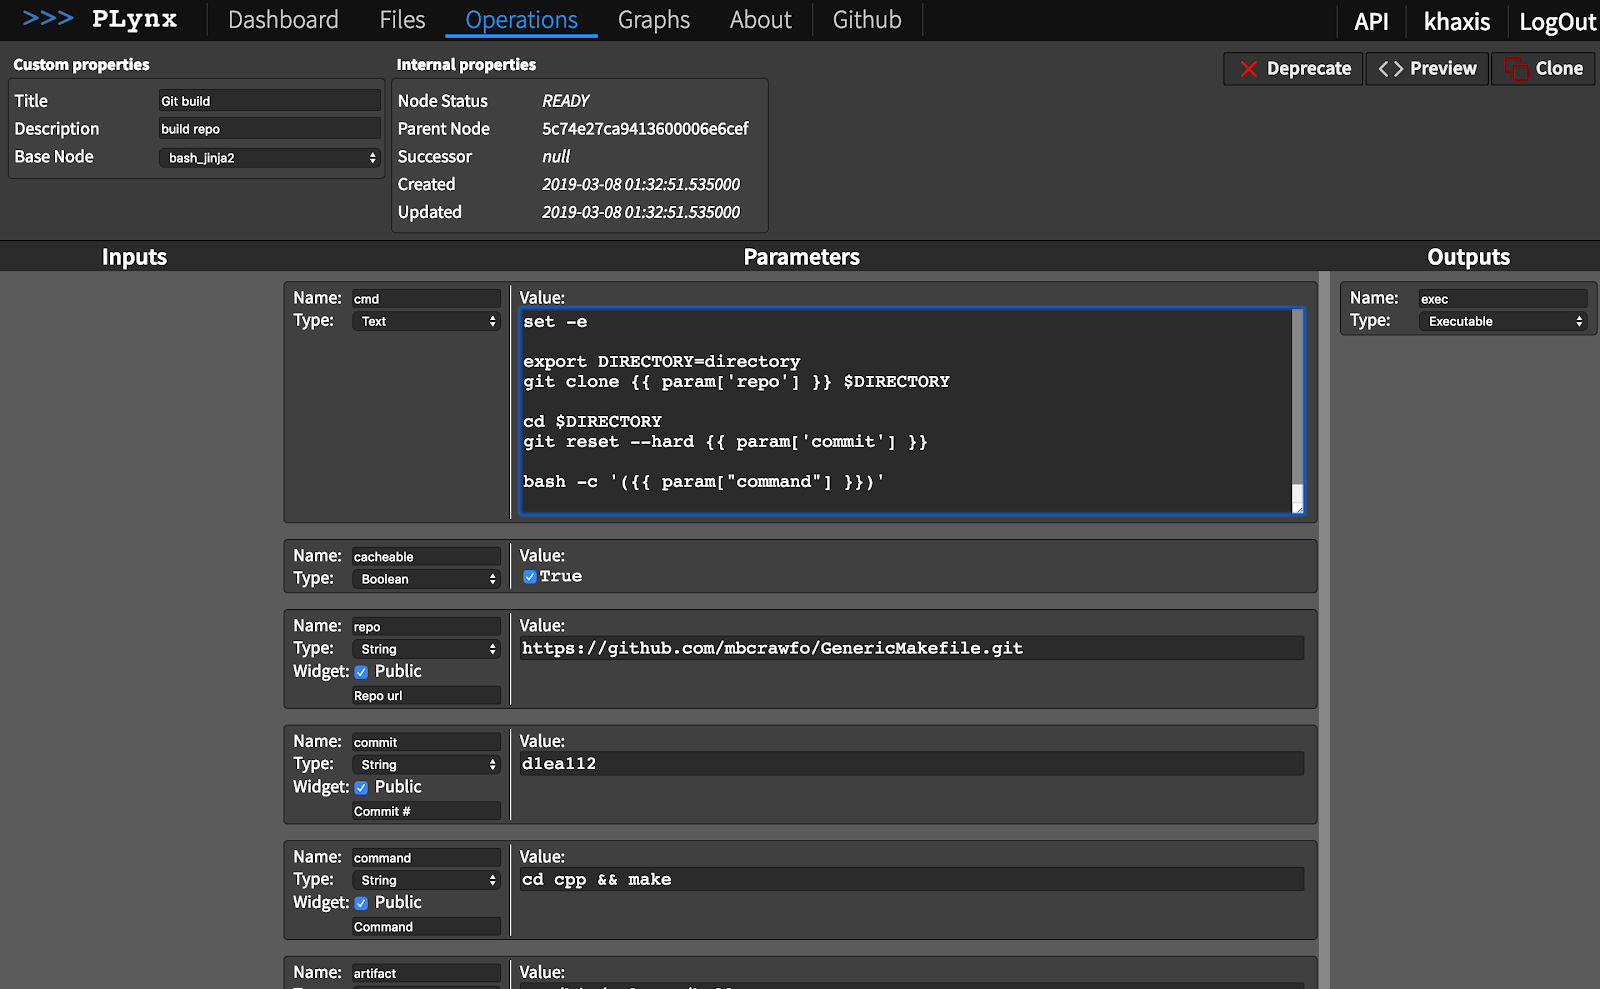Expand the exec output Type dropdown
The image size is (1600, 989).
click(x=1503, y=321)
